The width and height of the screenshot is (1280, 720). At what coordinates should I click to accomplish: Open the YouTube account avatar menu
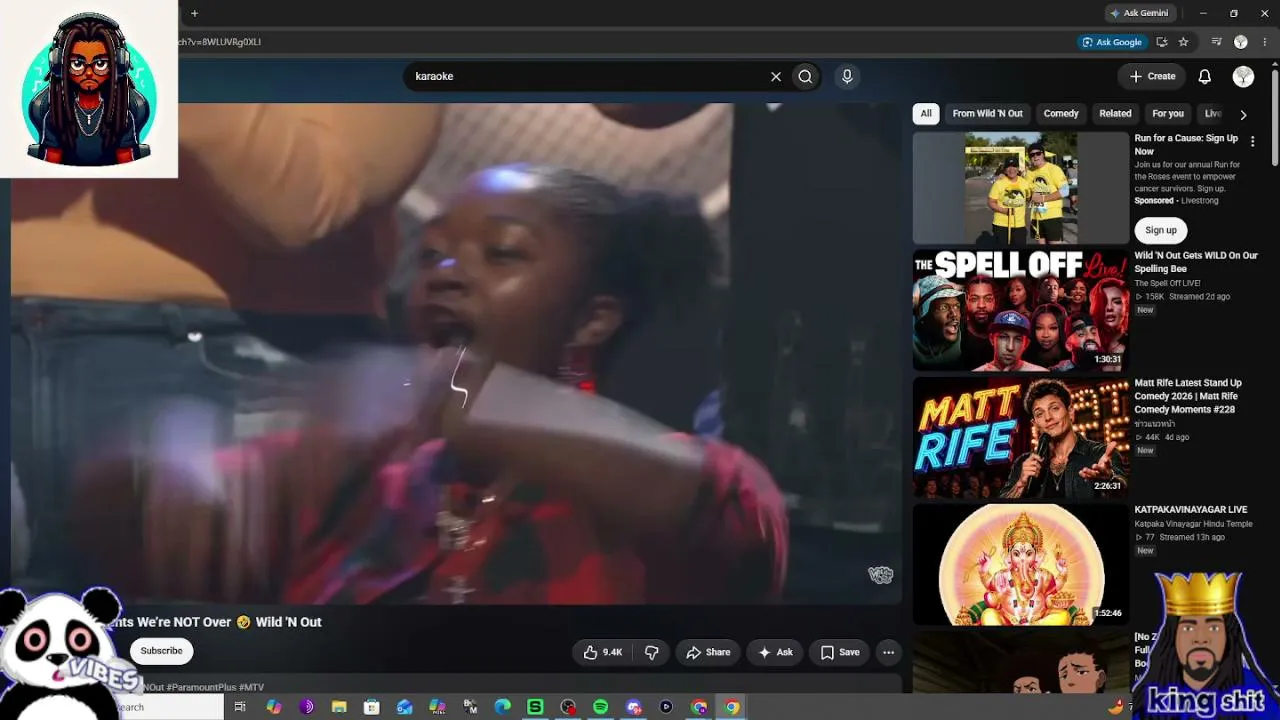click(x=1243, y=76)
